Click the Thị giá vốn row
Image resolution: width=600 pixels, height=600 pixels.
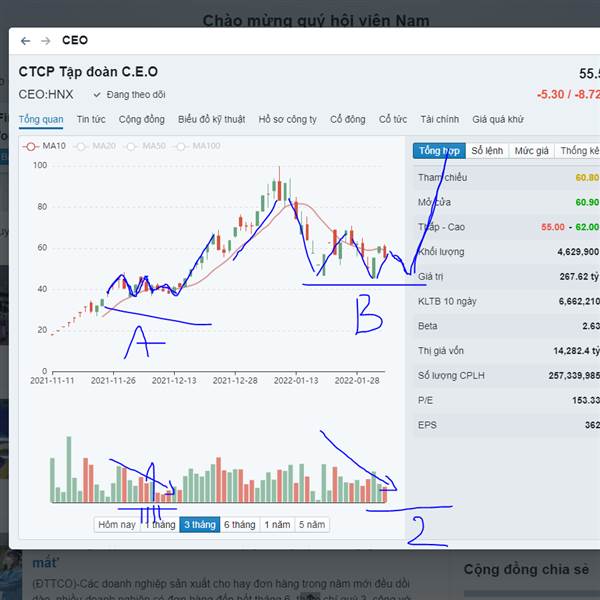pyautogui.click(x=507, y=351)
